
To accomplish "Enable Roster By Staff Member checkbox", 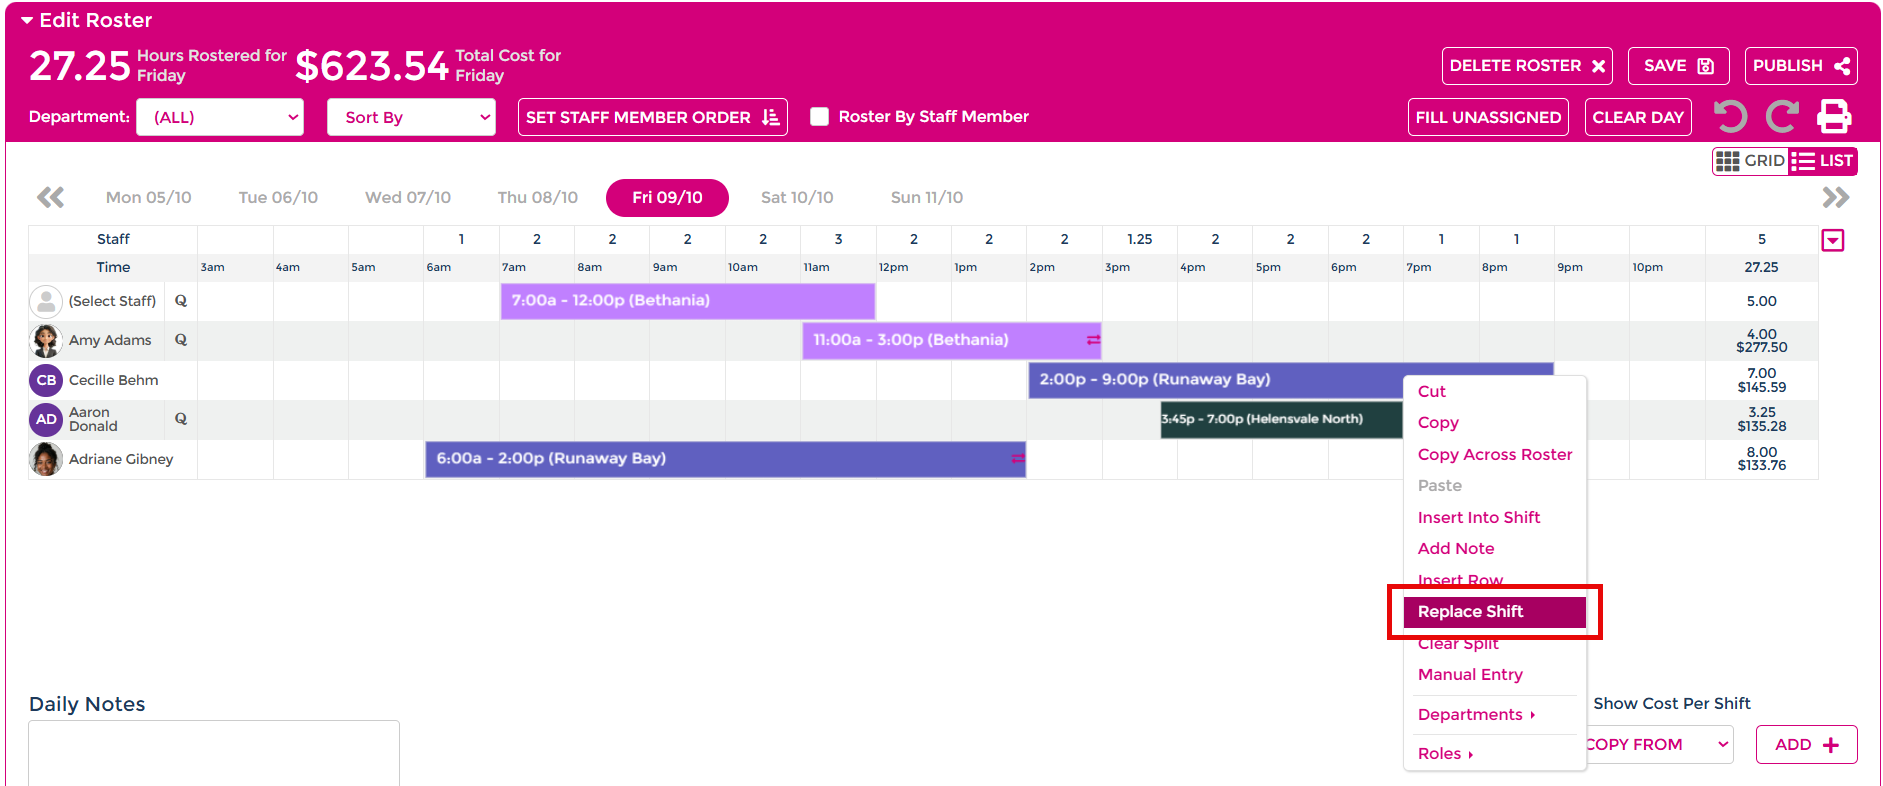I will 819,116.
